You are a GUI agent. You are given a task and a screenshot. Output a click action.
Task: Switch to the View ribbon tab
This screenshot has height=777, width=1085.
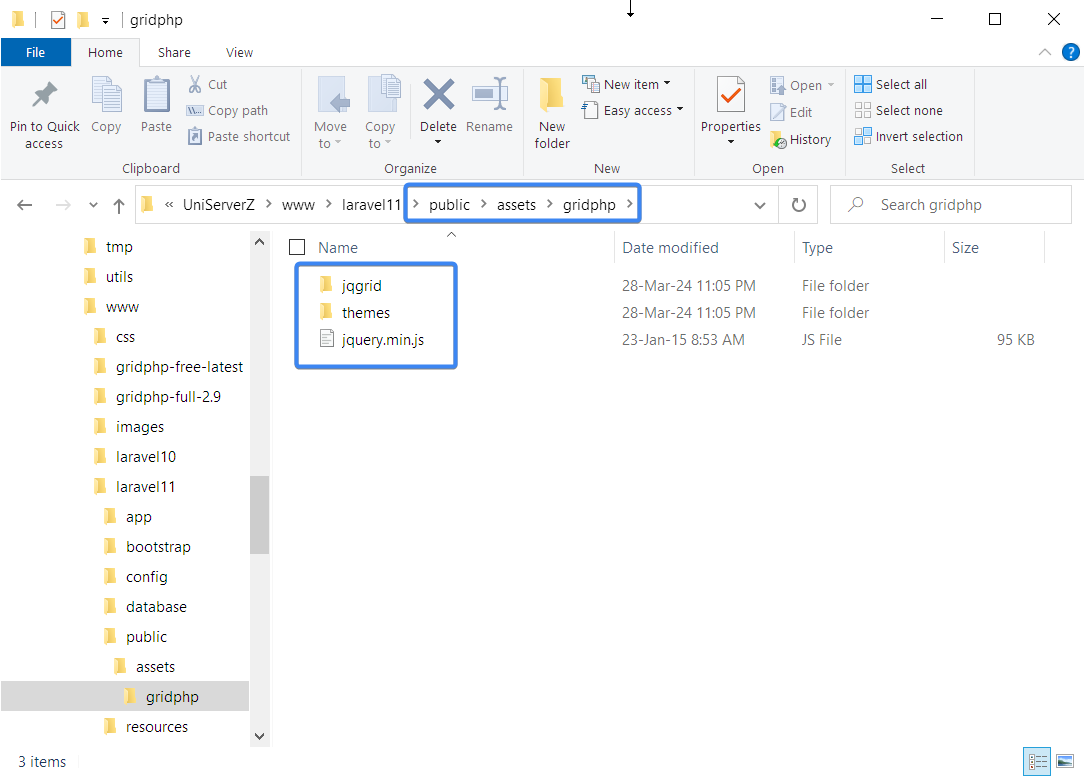click(x=239, y=52)
